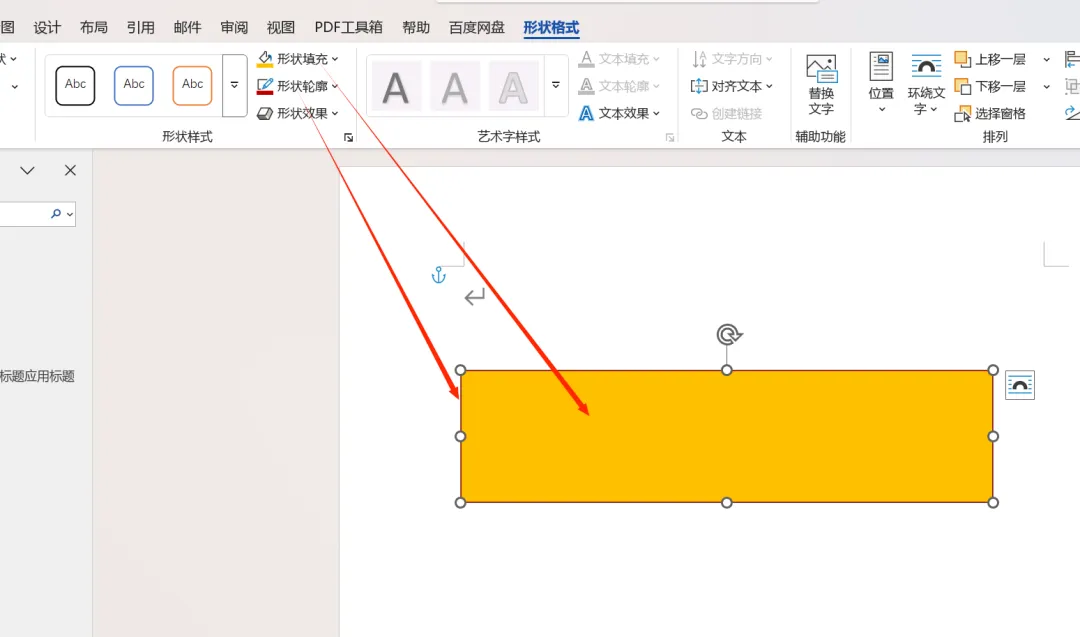Open the 对齐文本 dropdown arrow
This screenshot has width=1080, height=637.
pyautogui.click(x=769, y=86)
